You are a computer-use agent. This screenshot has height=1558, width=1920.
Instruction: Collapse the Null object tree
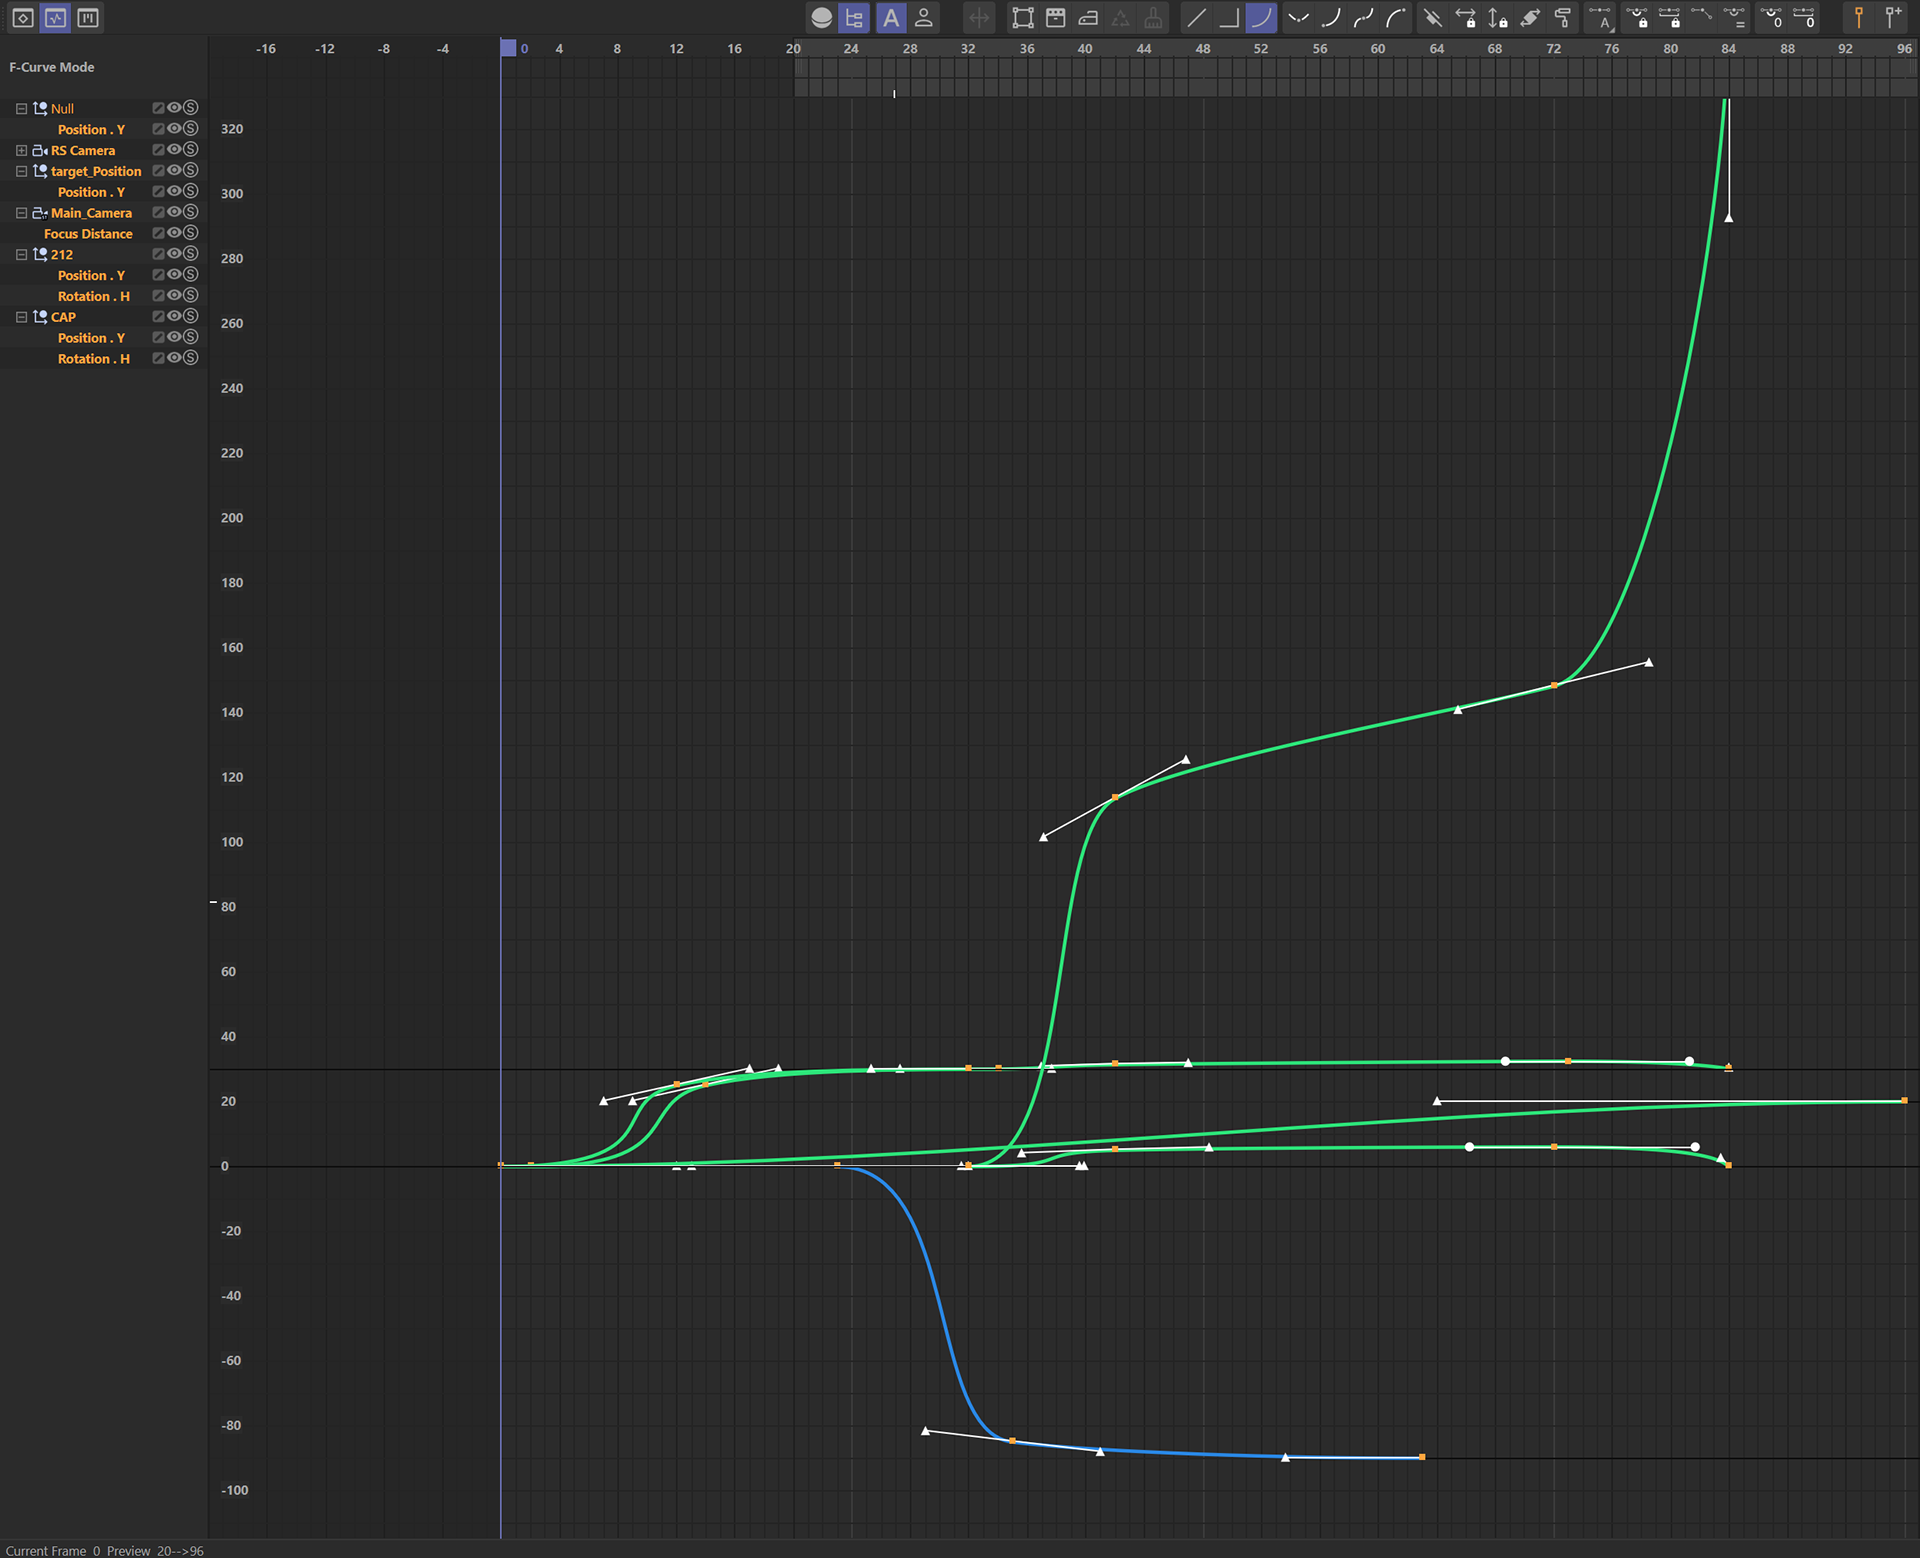click(x=21, y=109)
